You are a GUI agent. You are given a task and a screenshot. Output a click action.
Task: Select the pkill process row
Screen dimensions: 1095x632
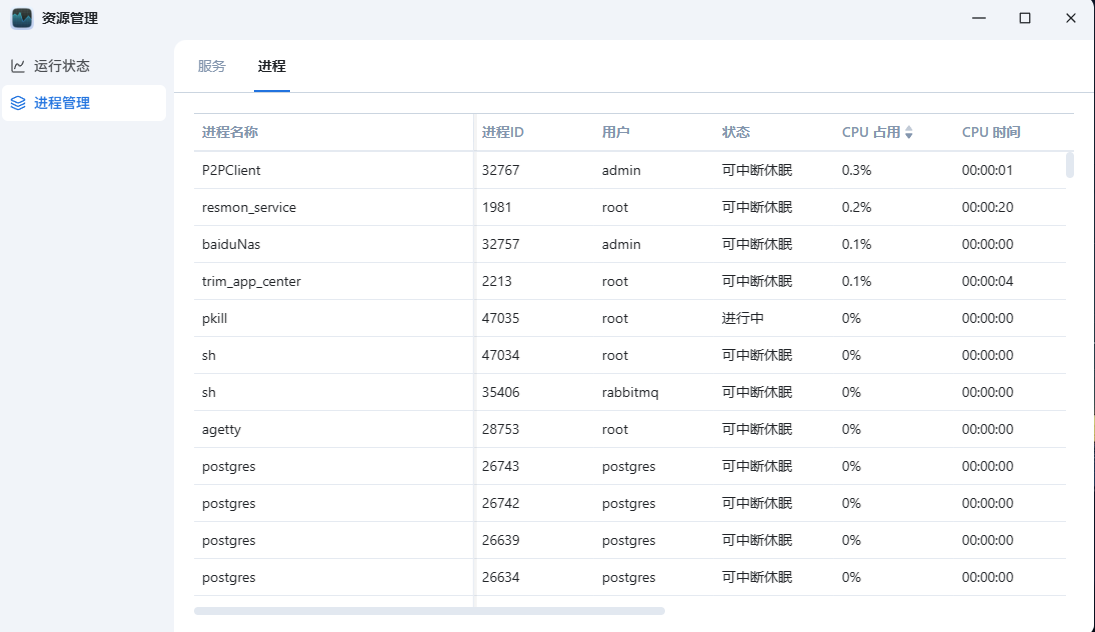point(630,318)
